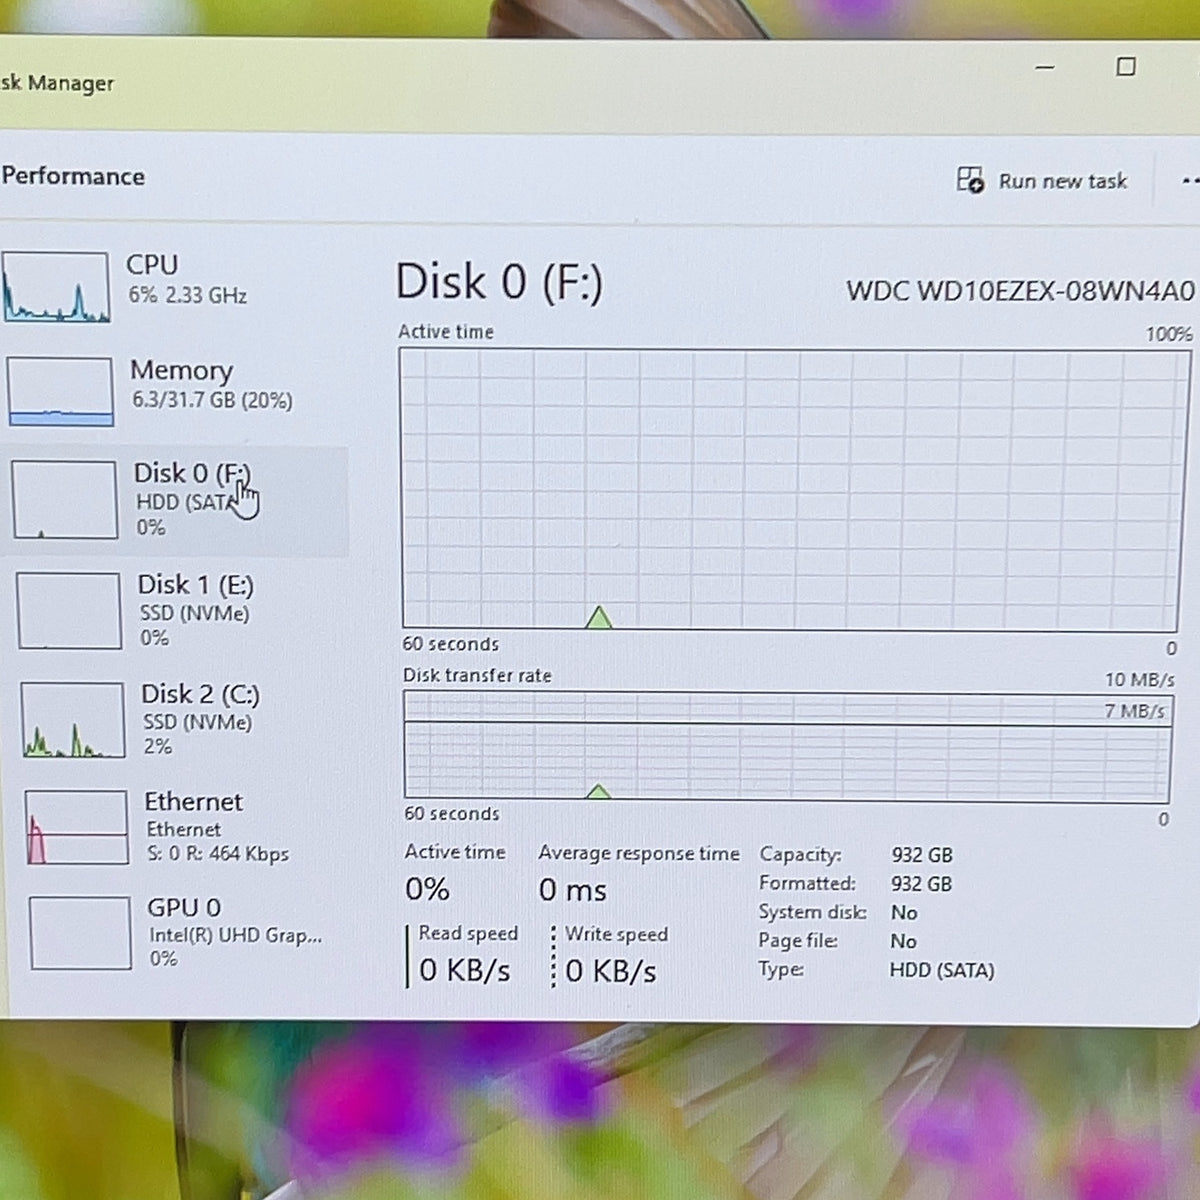Open Disk 1 (E:) SSD entry

point(178,610)
